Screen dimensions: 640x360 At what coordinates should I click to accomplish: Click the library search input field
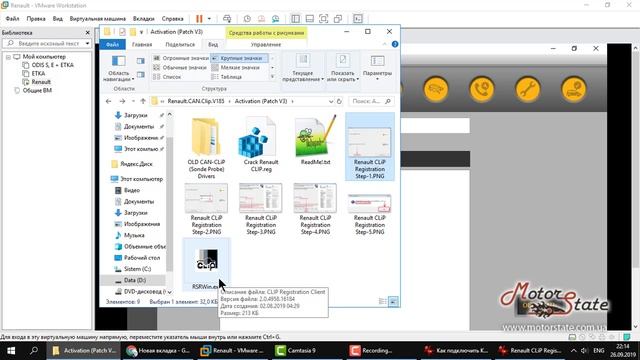(46, 43)
